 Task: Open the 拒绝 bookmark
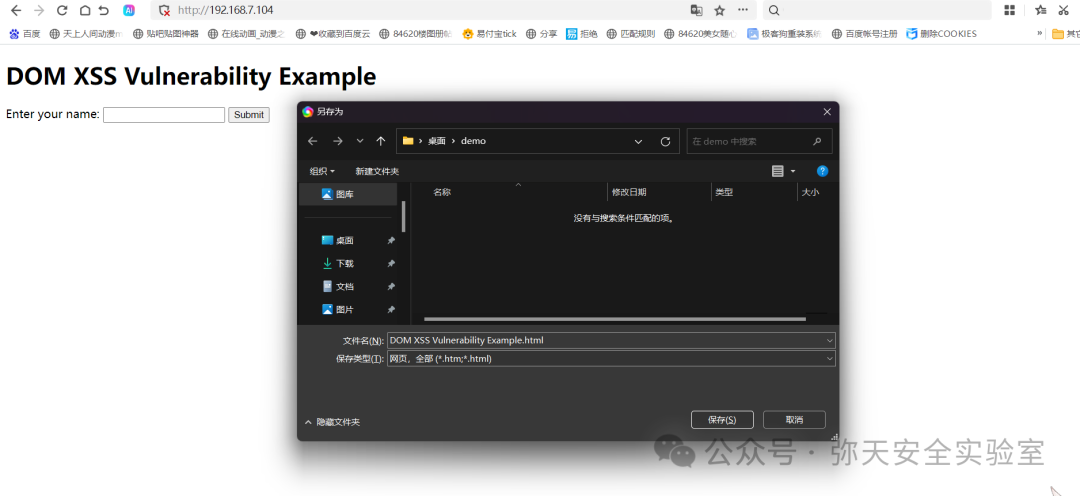(582, 33)
